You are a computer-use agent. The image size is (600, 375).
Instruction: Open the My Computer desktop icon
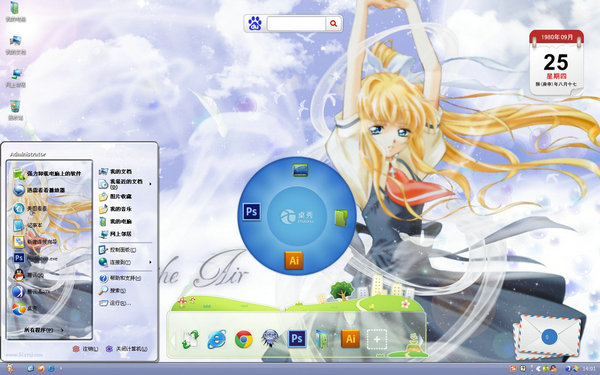(x=15, y=11)
